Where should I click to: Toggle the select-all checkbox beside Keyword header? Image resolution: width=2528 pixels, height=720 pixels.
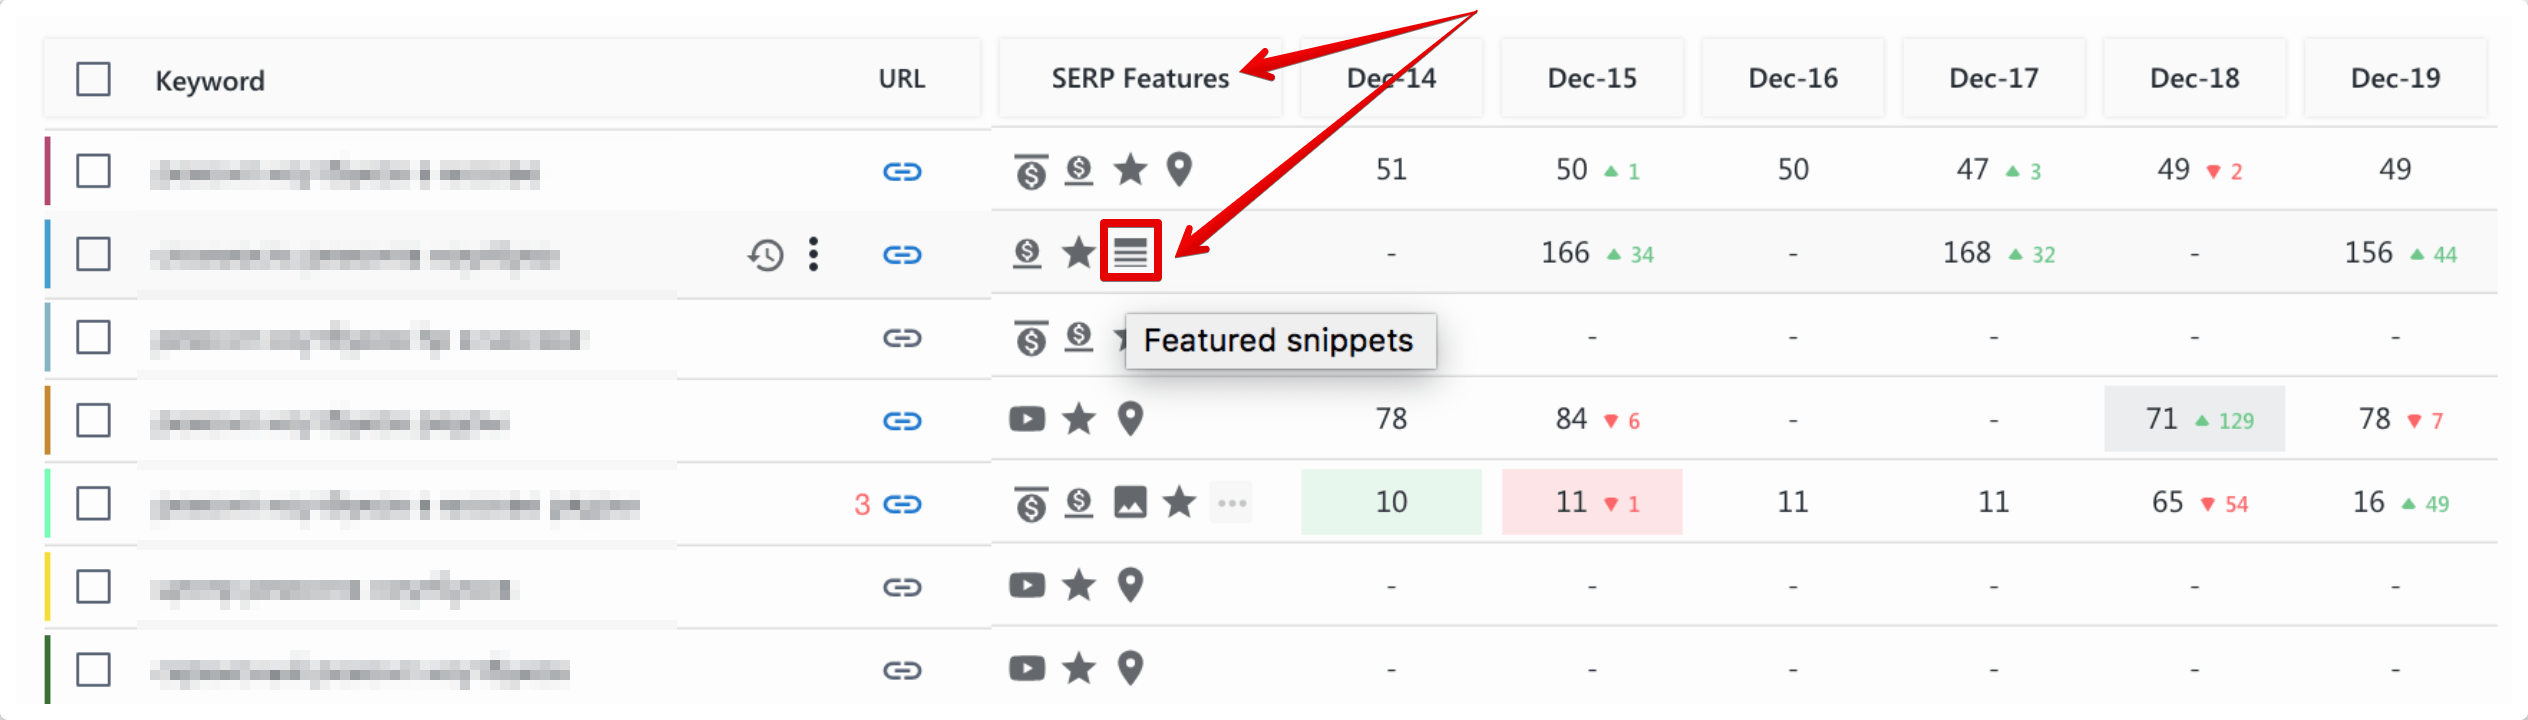pyautogui.click(x=94, y=79)
